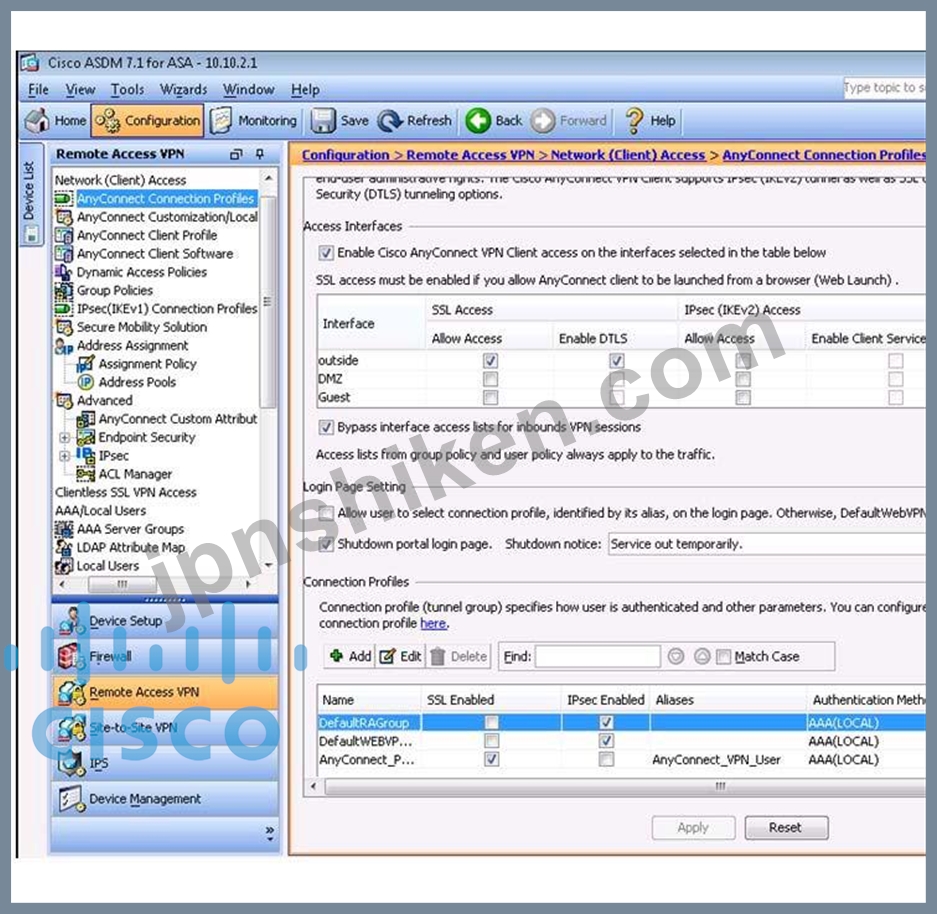This screenshot has height=914, width=937.
Task: Enable SSL Allow Access for Guest interface
Action: pyautogui.click(x=490, y=398)
